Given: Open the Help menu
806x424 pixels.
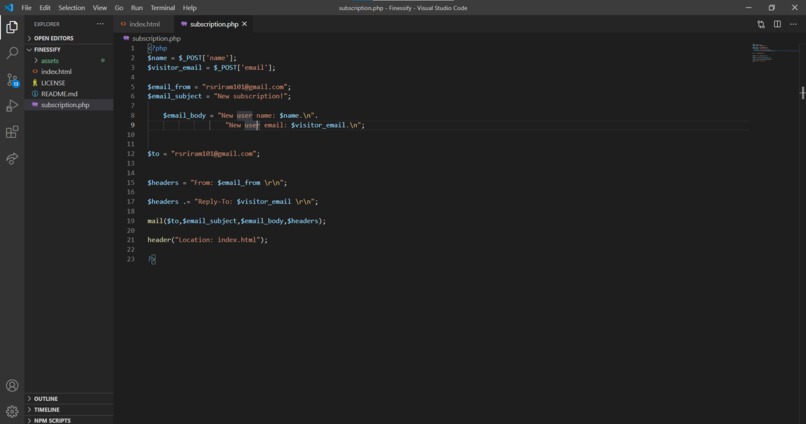Looking at the screenshot, I should (x=190, y=8).
